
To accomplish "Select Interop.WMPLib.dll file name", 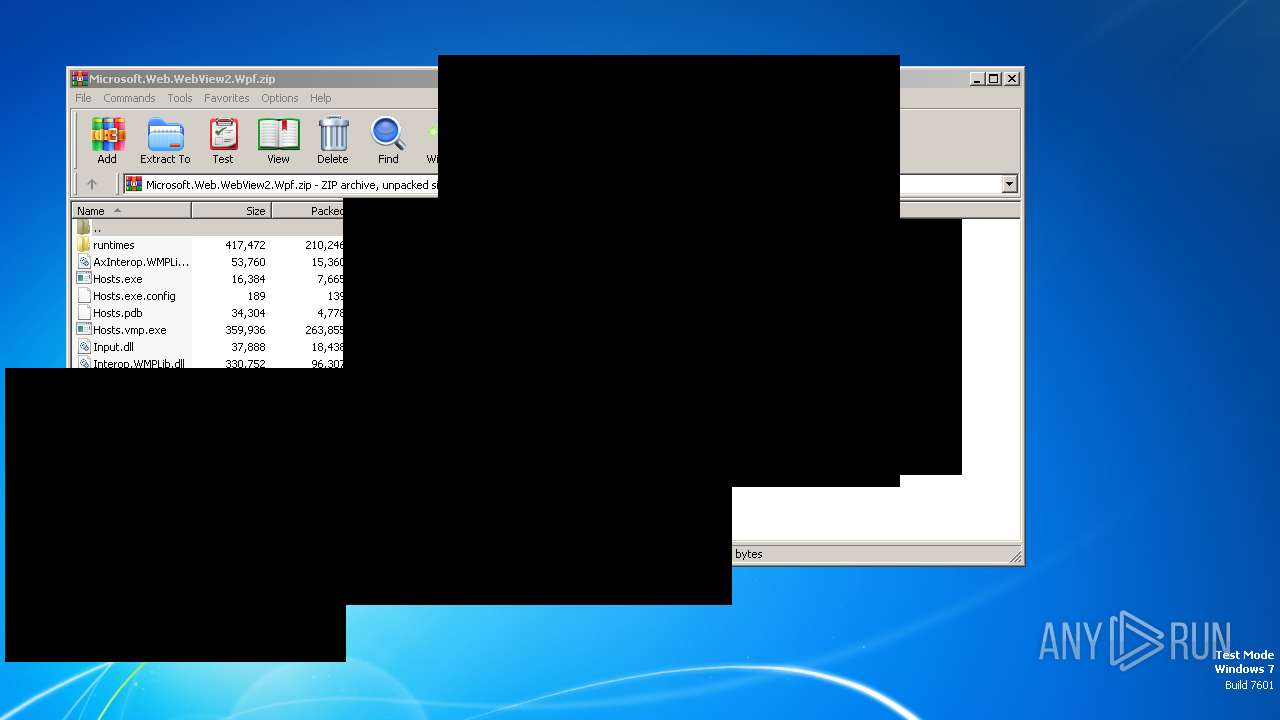I will (139, 363).
